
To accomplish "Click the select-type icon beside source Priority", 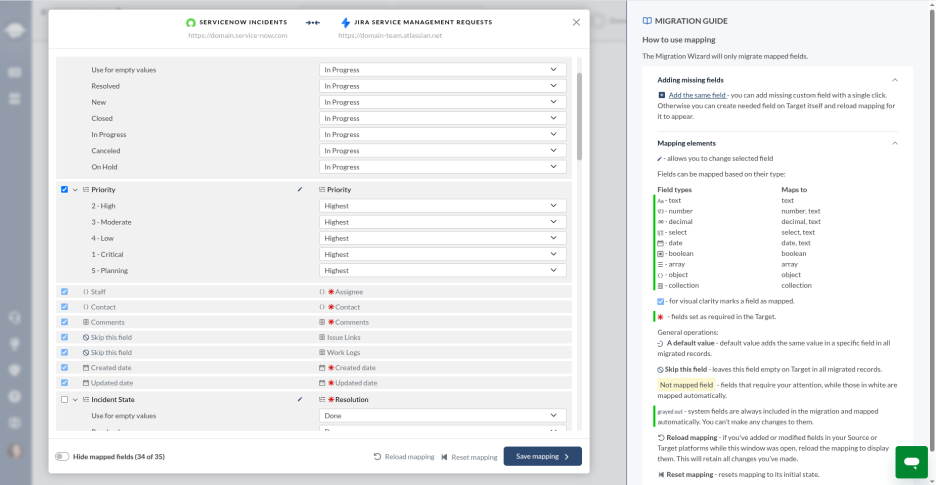I will click(x=86, y=189).
